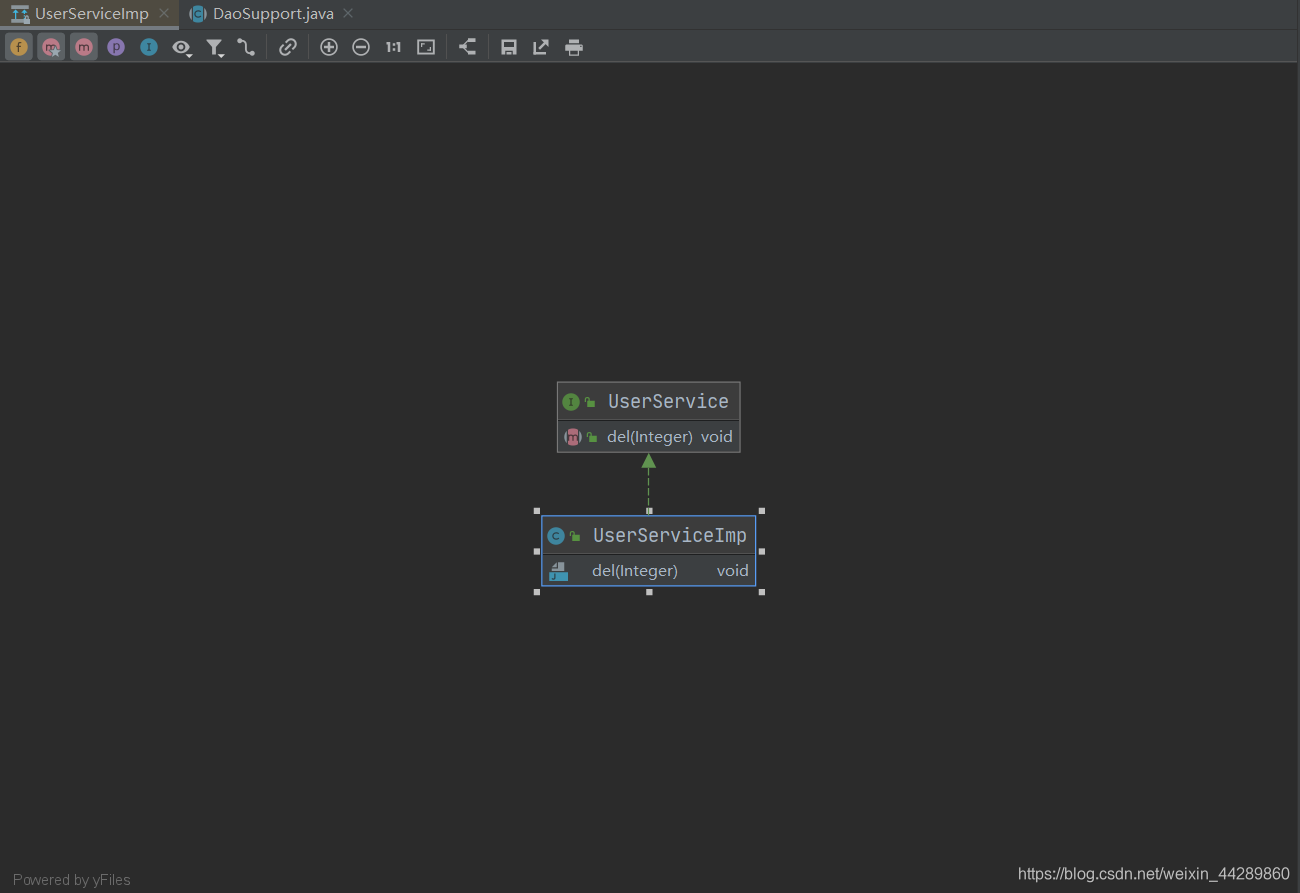Switch to the UserServiceImp diagram tab
The height and width of the screenshot is (893, 1300).
pyautogui.click(x=91, y=14)
